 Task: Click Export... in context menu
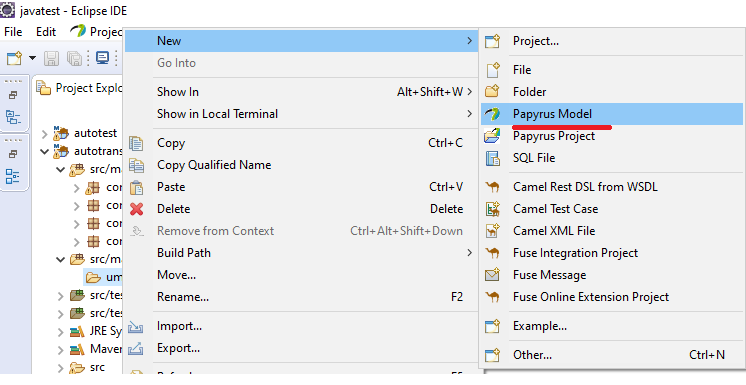pos(301,348)
